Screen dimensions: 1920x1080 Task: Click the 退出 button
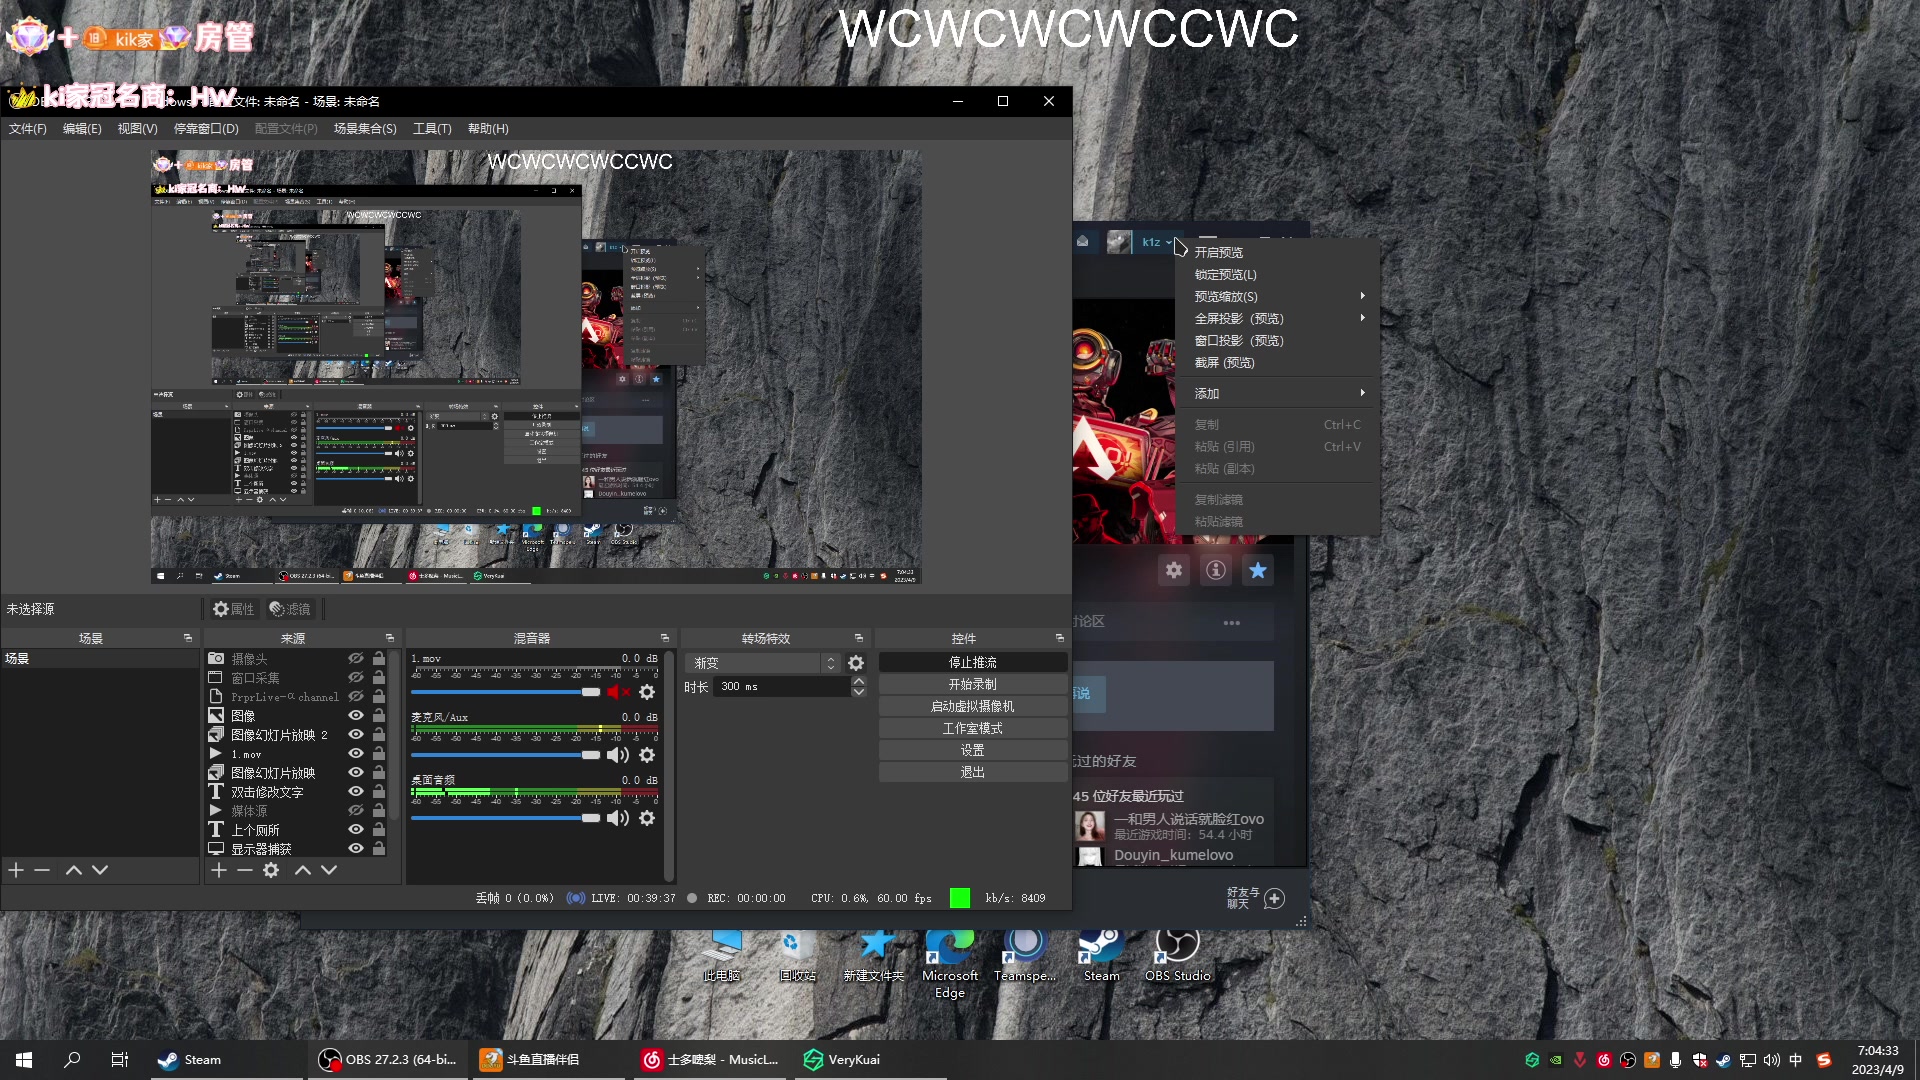point(973,773)
